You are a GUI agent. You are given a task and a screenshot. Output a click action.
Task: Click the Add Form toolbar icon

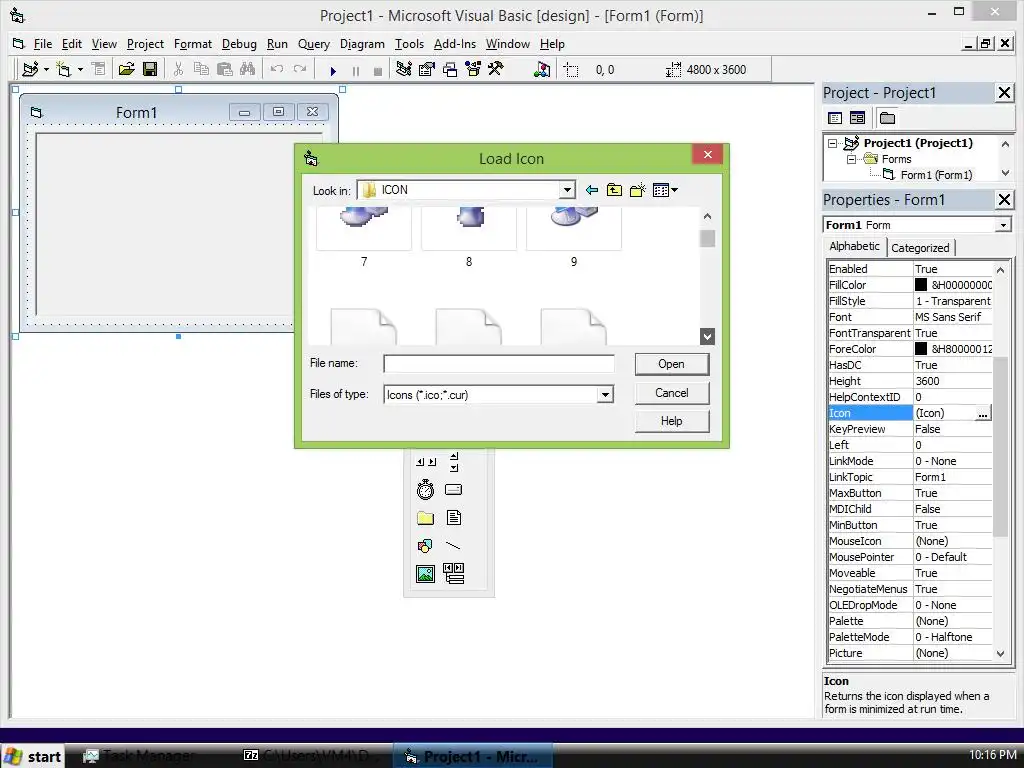(x=63, y=69)
